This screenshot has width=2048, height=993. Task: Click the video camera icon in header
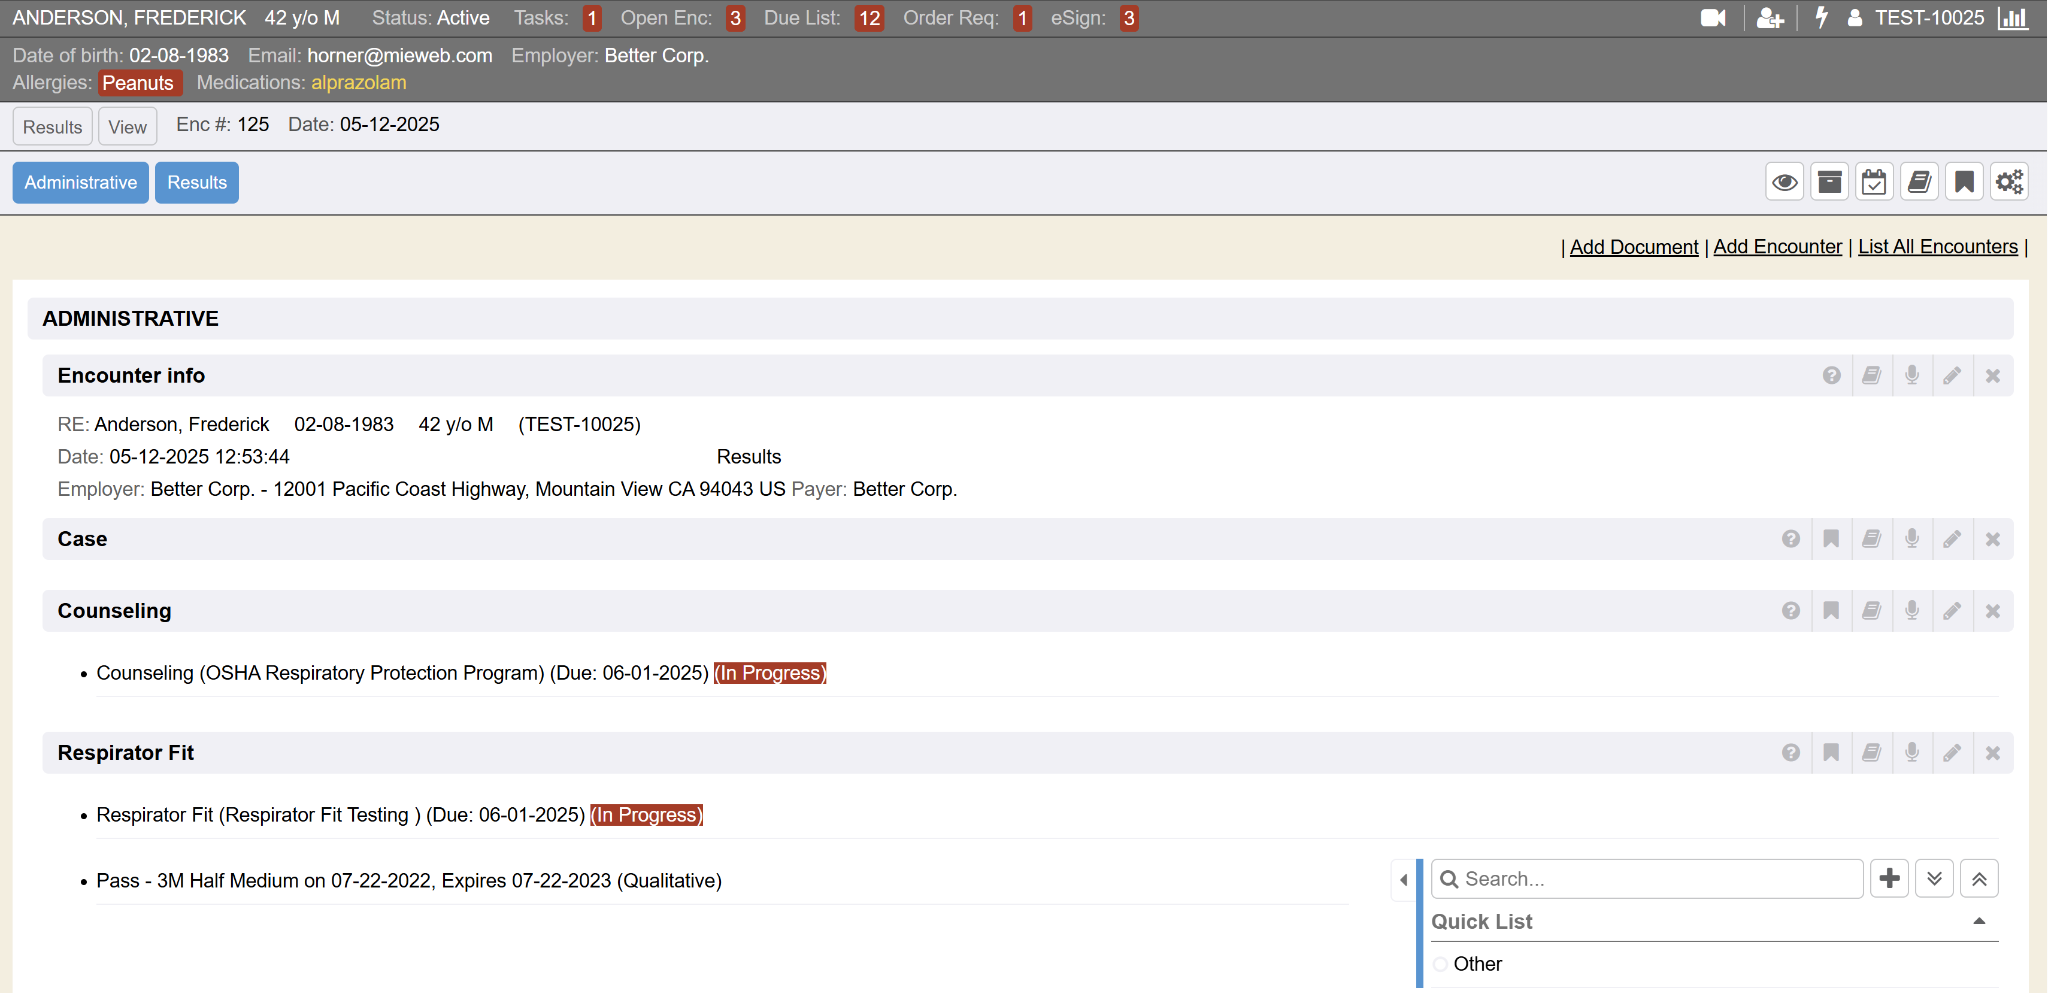click(1713, 18)
